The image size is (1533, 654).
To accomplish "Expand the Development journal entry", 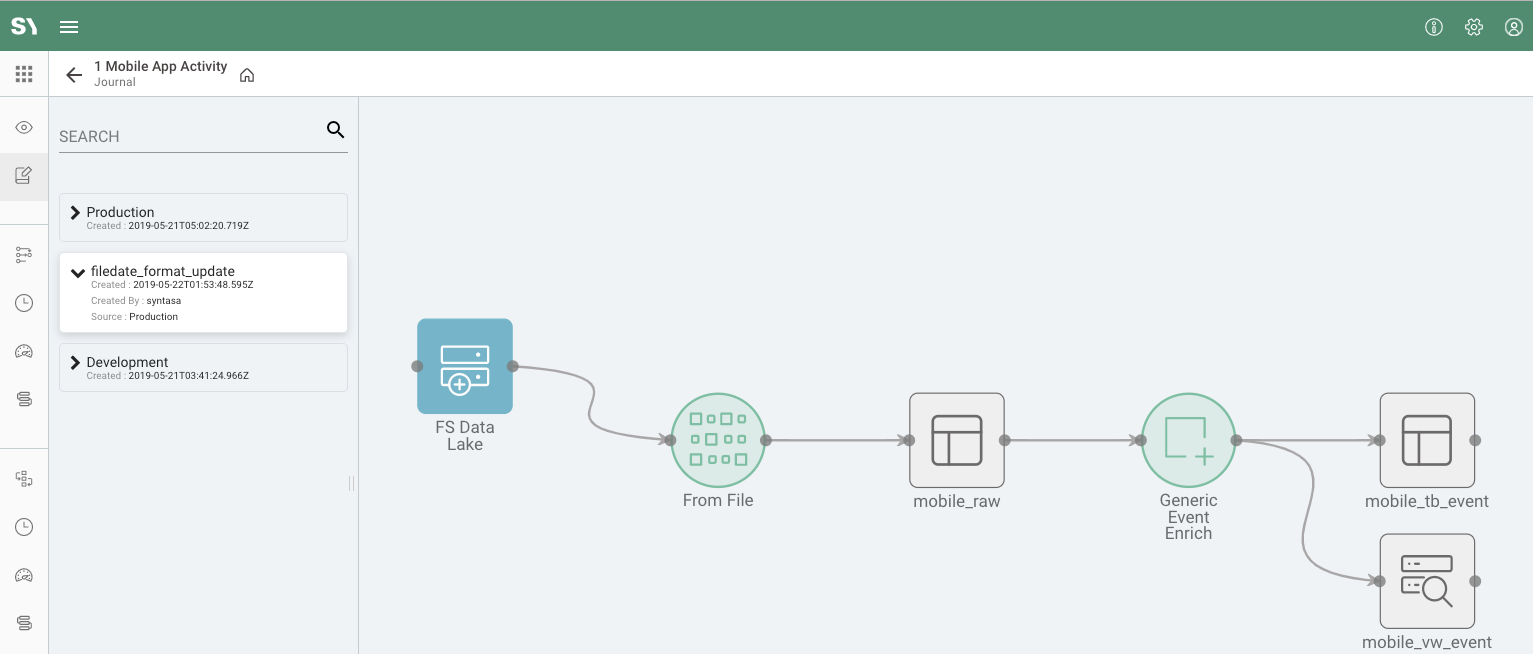I will point(76,362).
